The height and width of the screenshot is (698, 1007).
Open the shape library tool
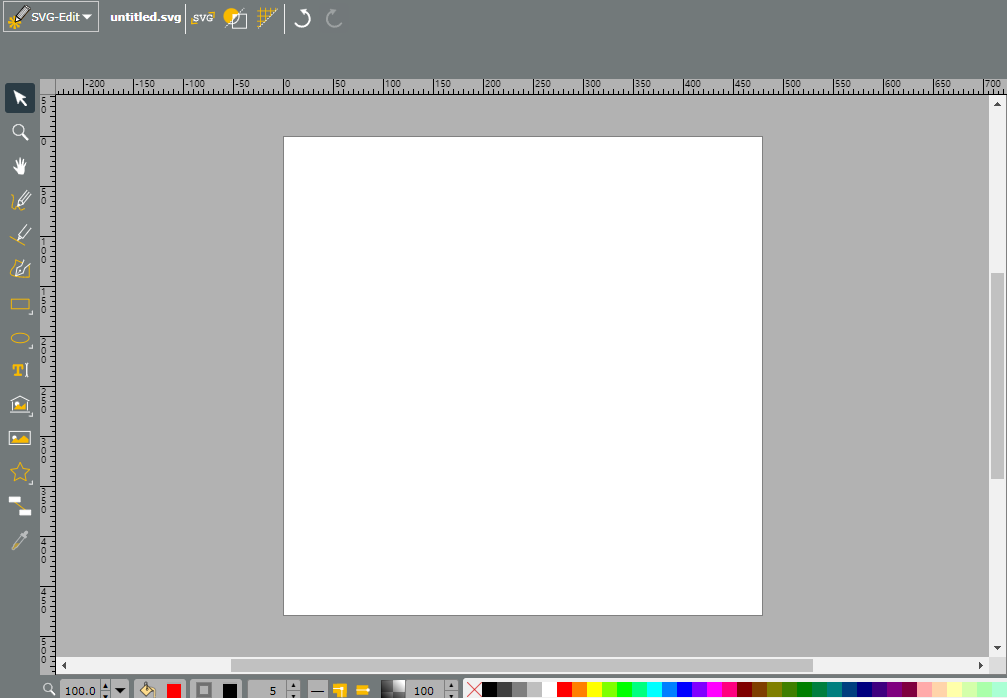click(20, 405)
